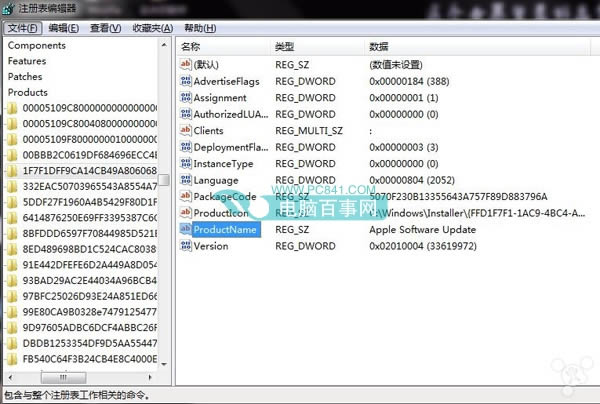The image size is (600, 404).
Task: Open the 文件(F) menu
Action: coord(23,28)
